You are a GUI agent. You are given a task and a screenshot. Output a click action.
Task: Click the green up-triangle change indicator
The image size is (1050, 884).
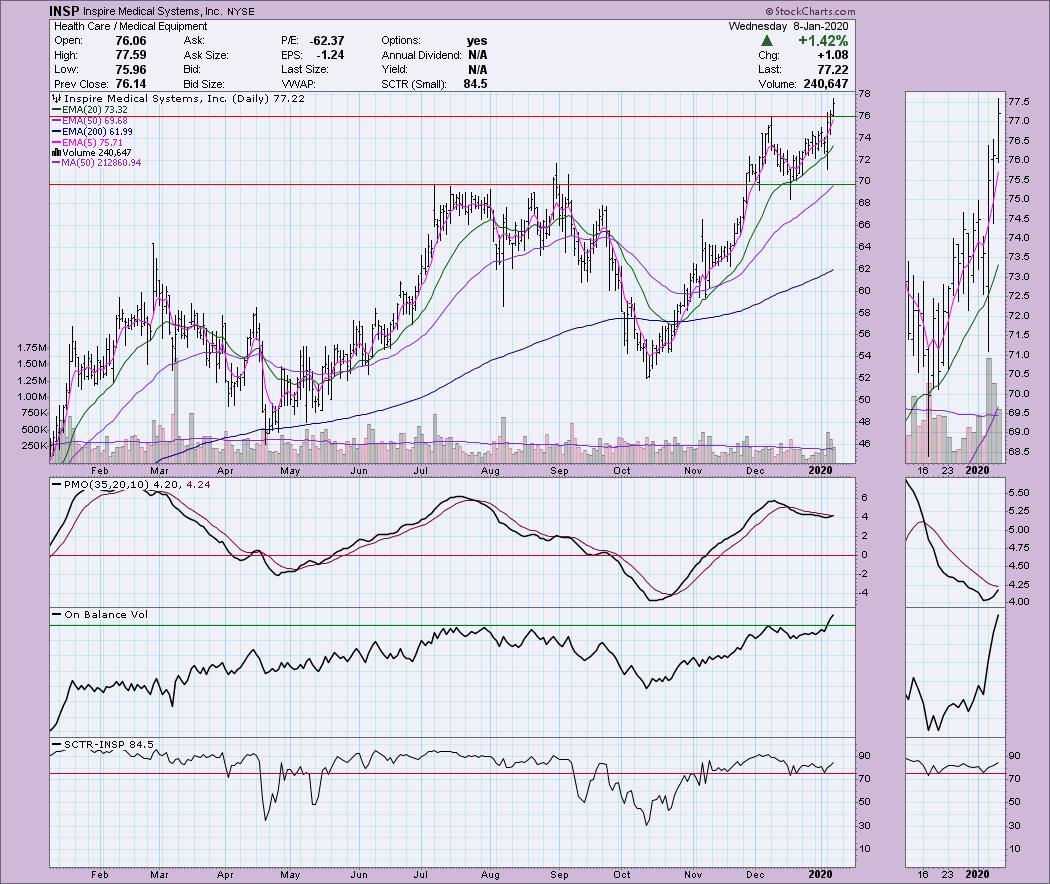(x=767, y=41)
